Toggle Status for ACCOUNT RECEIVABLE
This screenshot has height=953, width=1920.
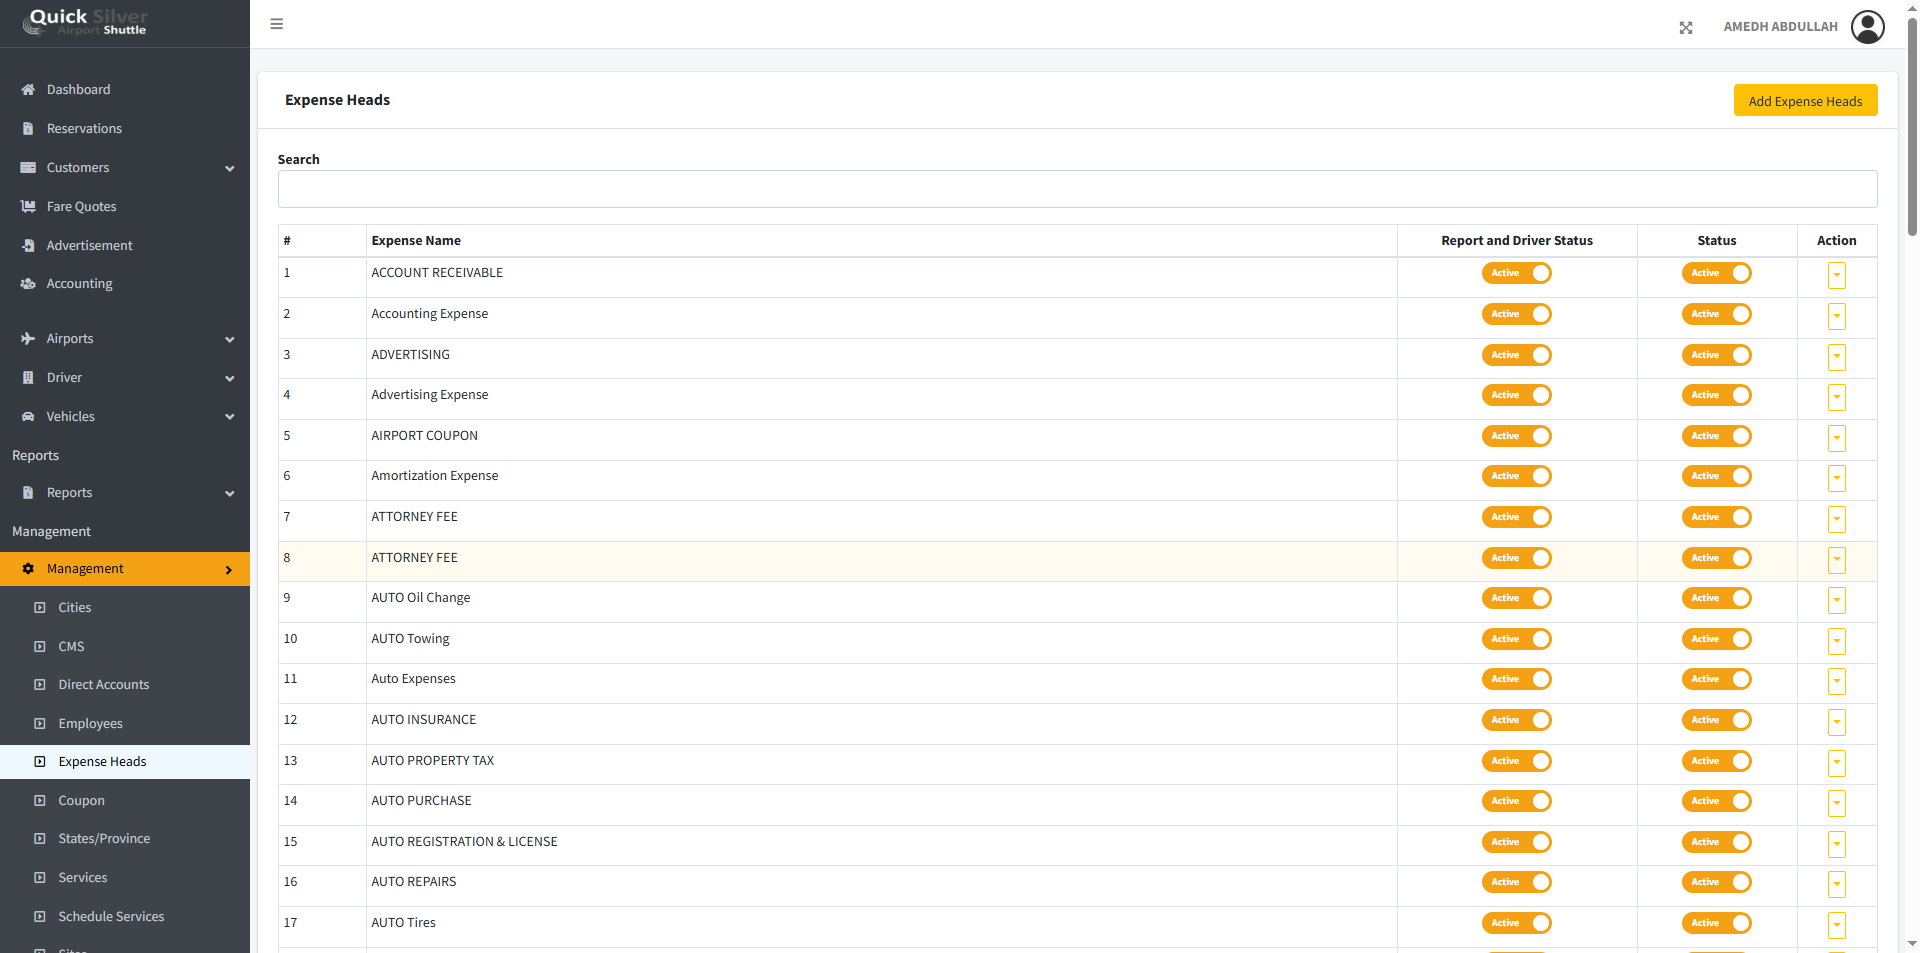pyautogui.click(x=1716, y=273)
